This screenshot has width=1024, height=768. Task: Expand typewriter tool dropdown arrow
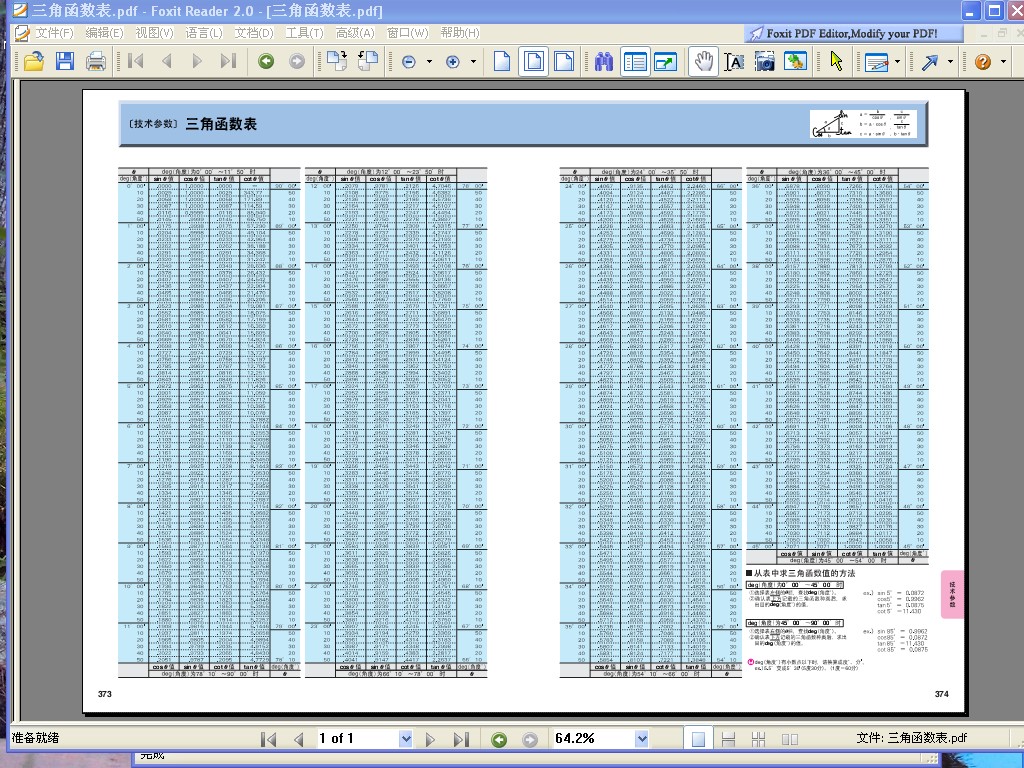click(897, 62)
